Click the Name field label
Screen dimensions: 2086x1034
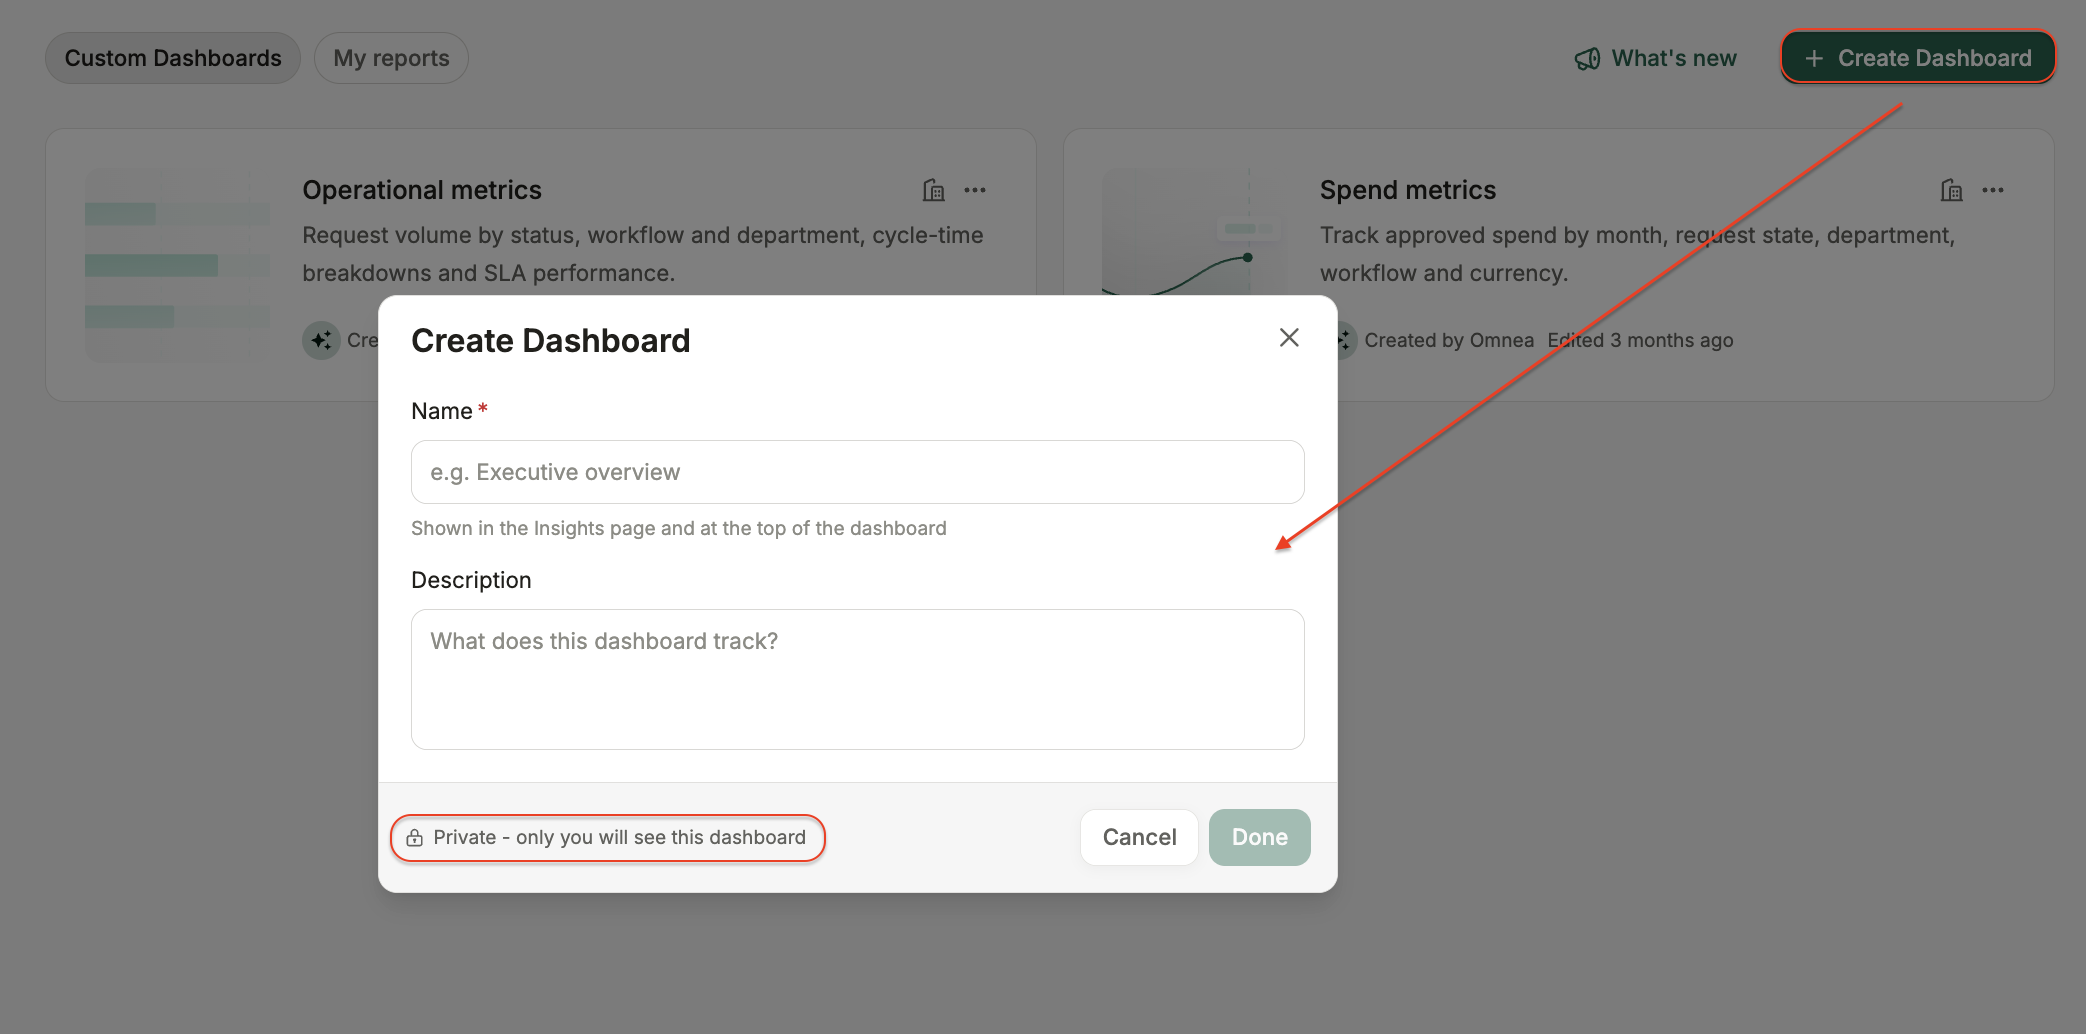click(442, 411)
